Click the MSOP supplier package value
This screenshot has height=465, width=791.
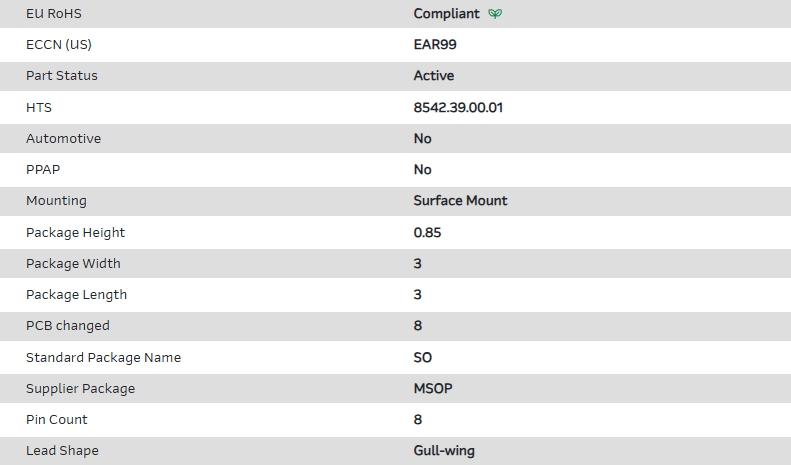(433, 388)
